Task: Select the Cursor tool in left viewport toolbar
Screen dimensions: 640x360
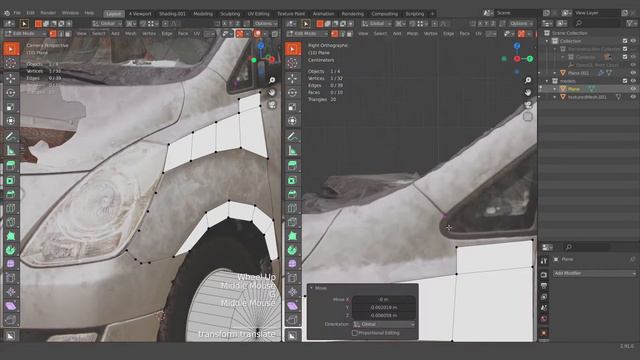Action: click(x=11, y=63)
